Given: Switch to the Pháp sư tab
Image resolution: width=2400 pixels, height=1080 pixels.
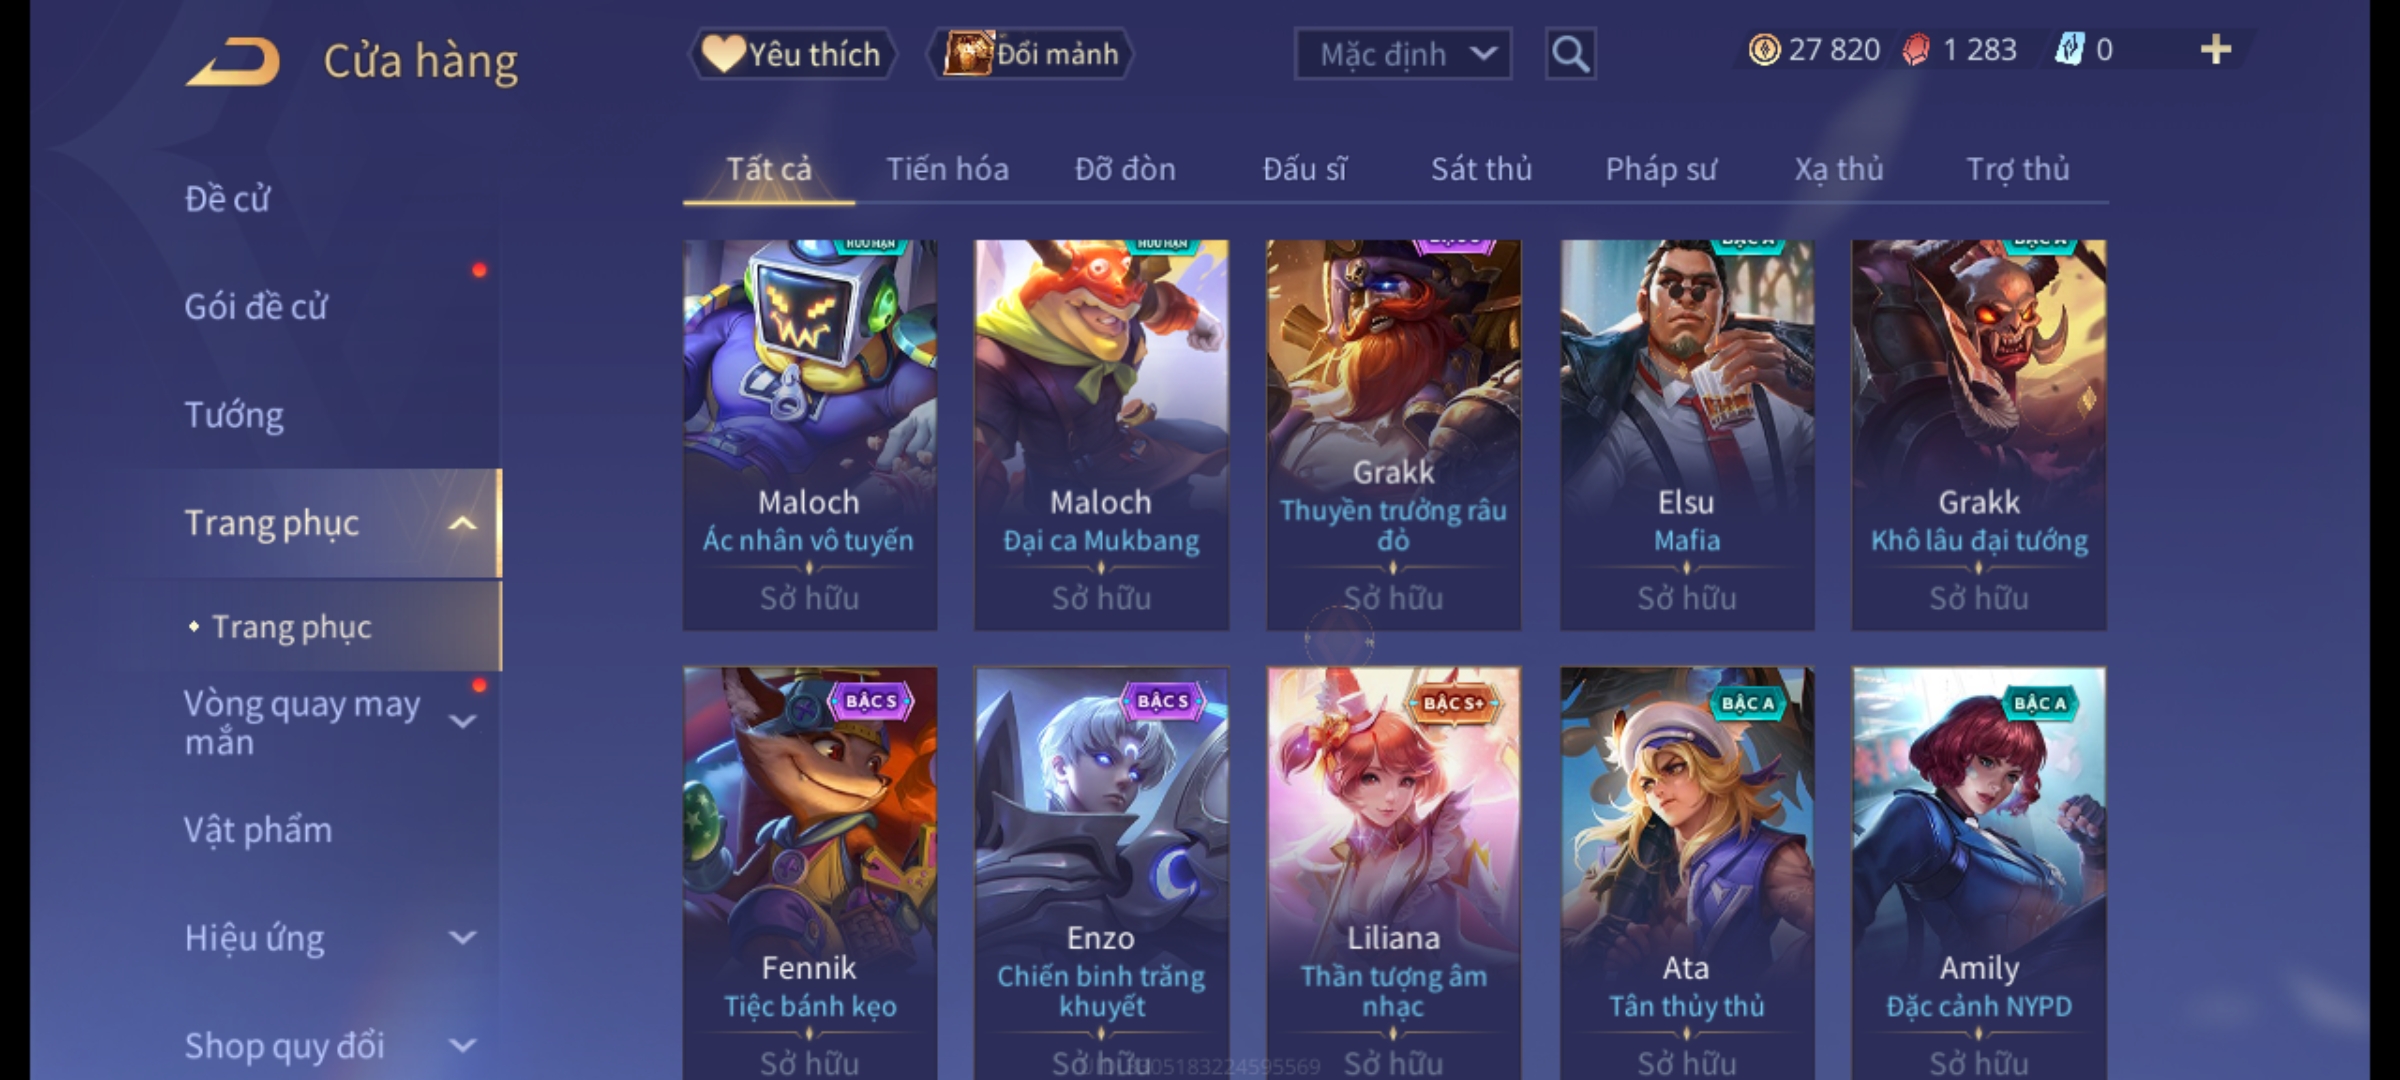Looking at the screenshot, I should click(x=1660, y=169).
